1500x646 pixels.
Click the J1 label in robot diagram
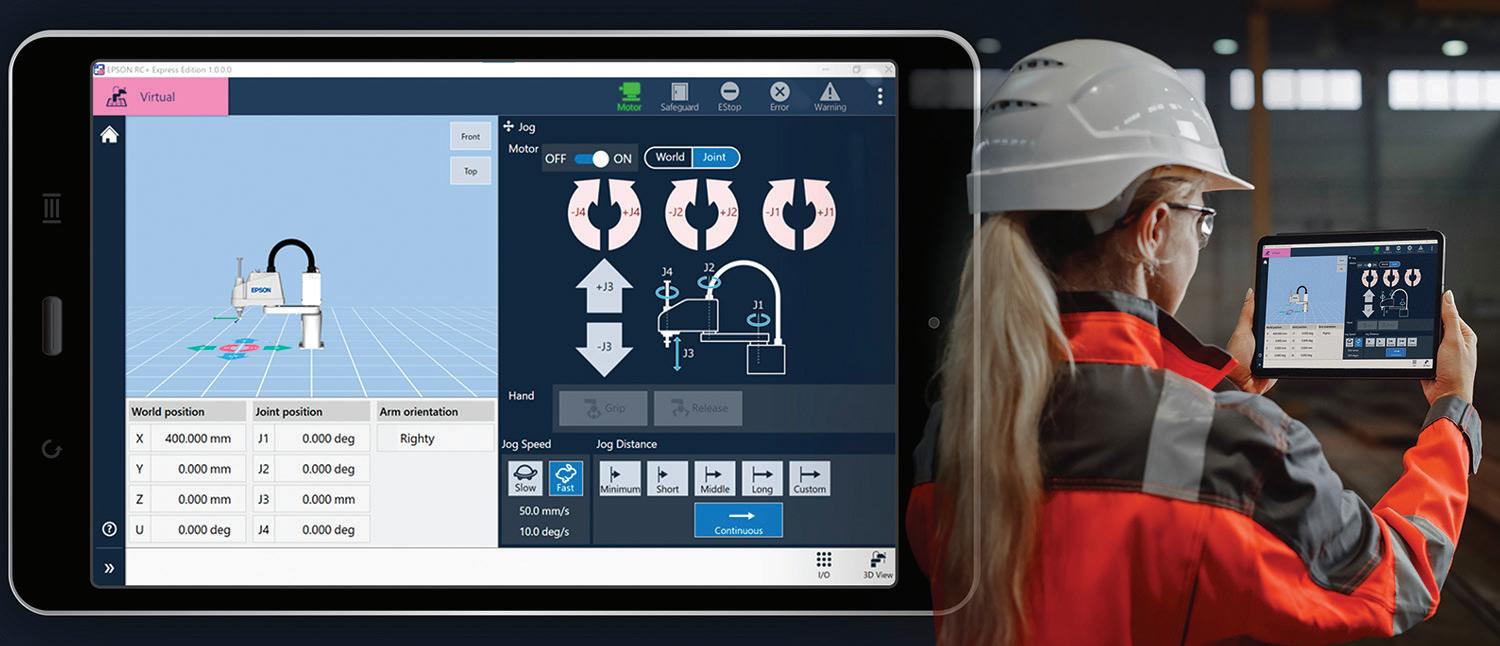[x=757, y=305]
